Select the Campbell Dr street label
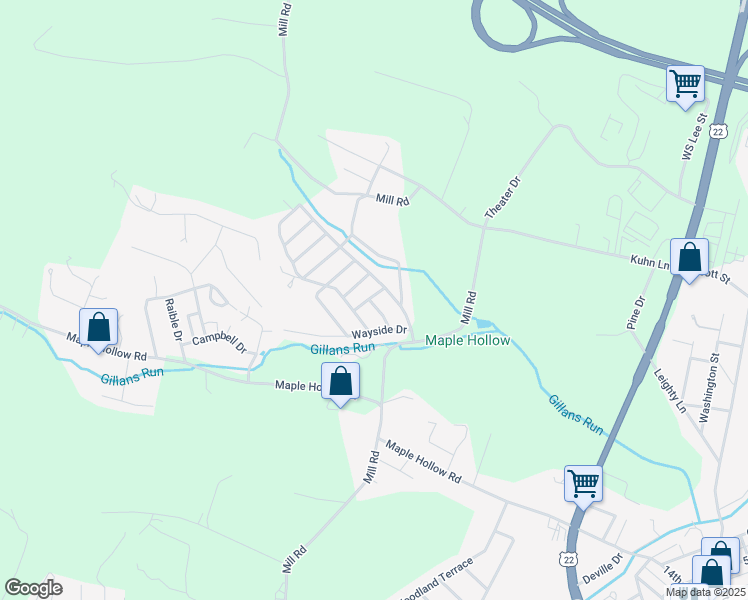This screenshot has width=748, height=600. (219, 342)
